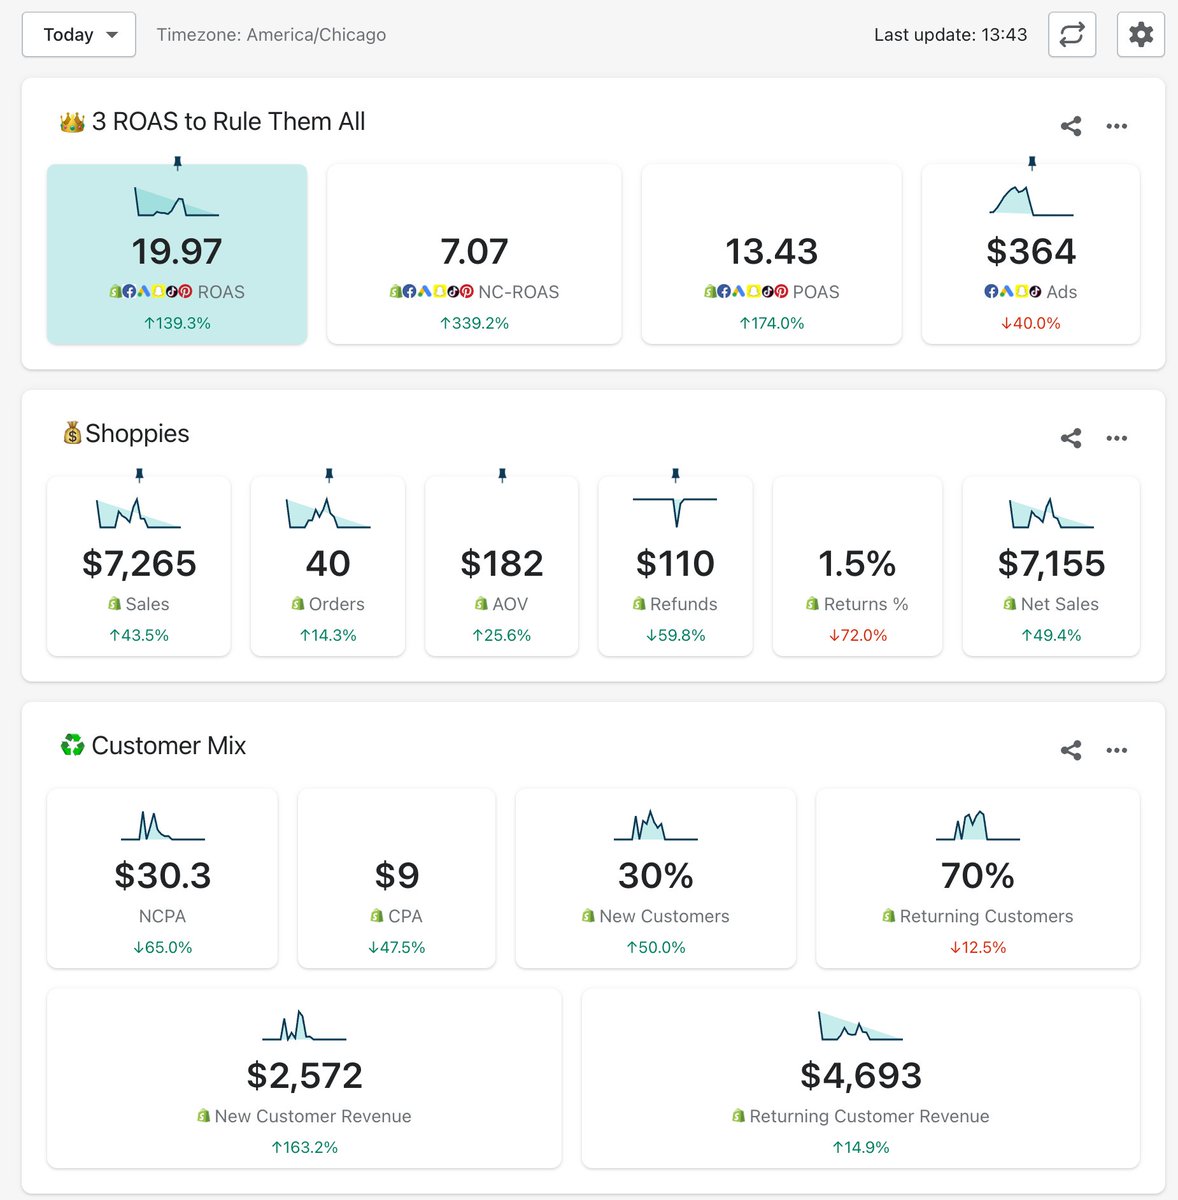The width and height of the screenshot is (1178, 1200).
Task: Click the refresh data icon button
Action: [x=1072, y=35]
